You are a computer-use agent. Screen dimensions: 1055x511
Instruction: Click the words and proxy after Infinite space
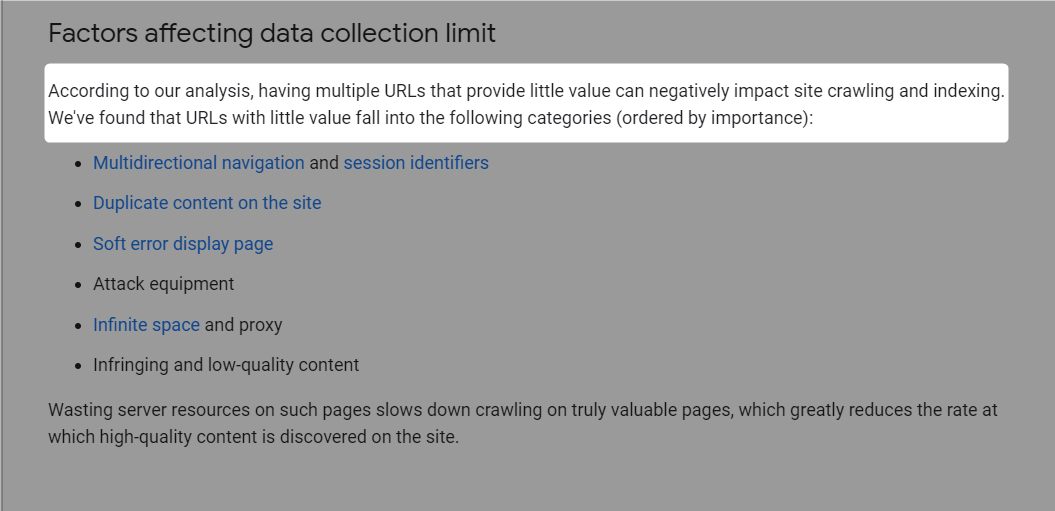point(244,325)
